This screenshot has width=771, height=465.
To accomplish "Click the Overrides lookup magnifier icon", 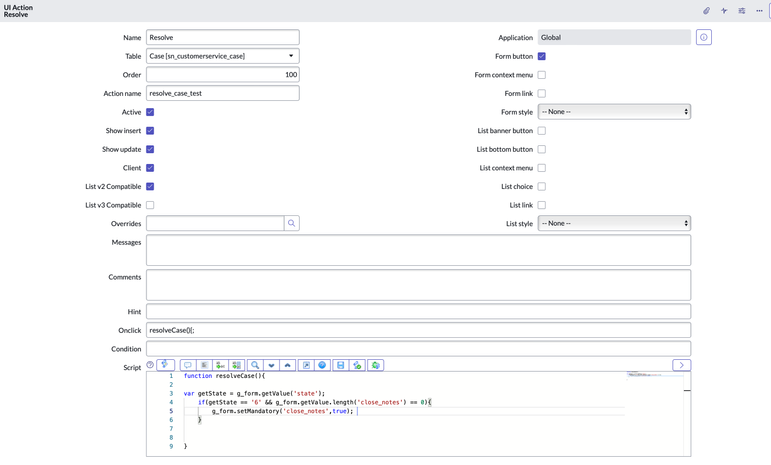I will point(292,223).
